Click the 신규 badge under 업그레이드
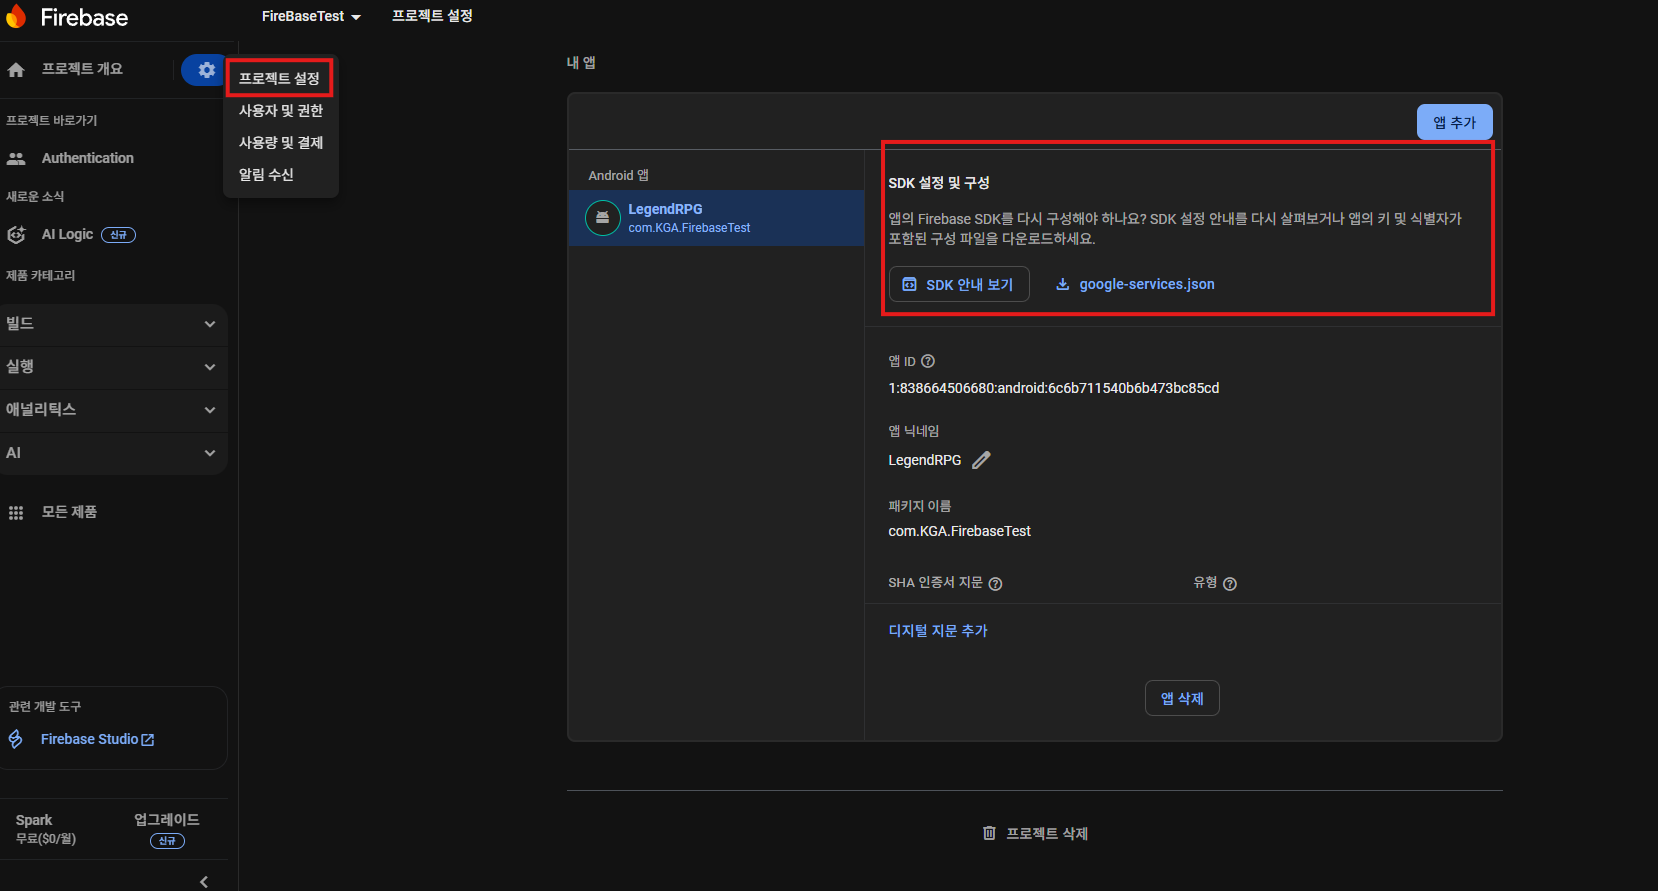The width and height of the screenshot is (1658, 891). 167,841
